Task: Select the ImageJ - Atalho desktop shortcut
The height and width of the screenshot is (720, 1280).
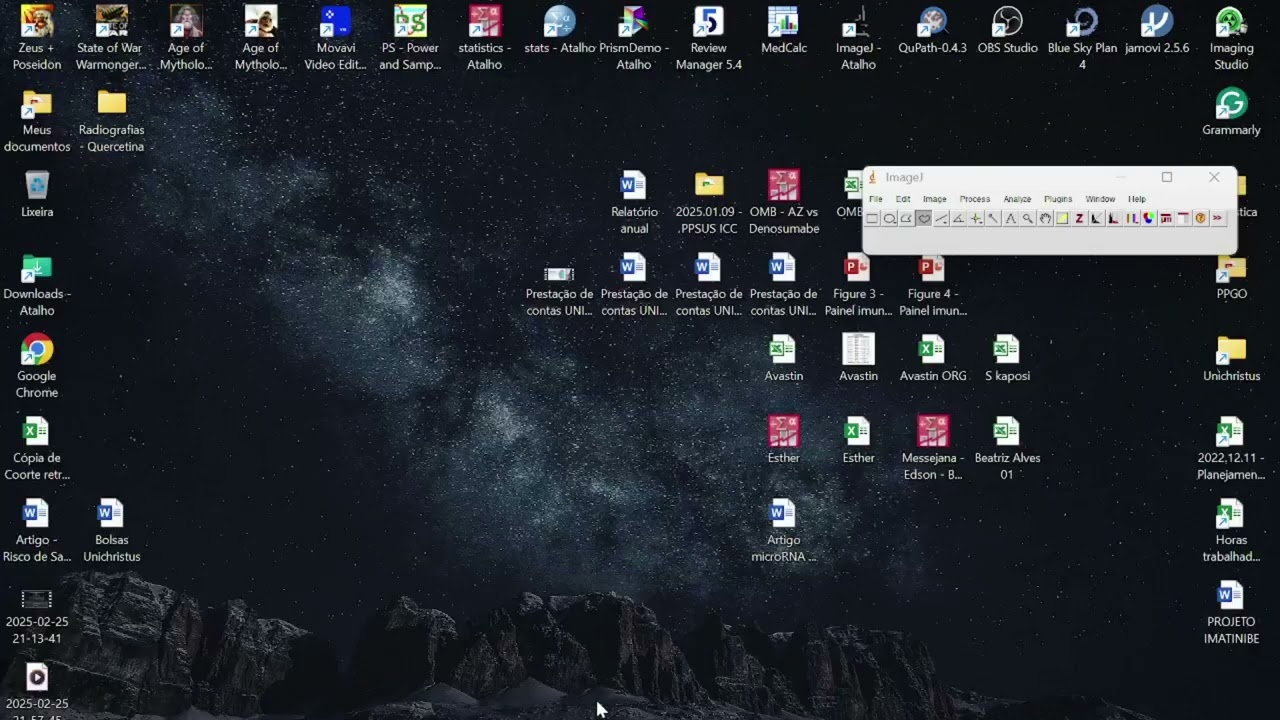Action: coord(858,38)
